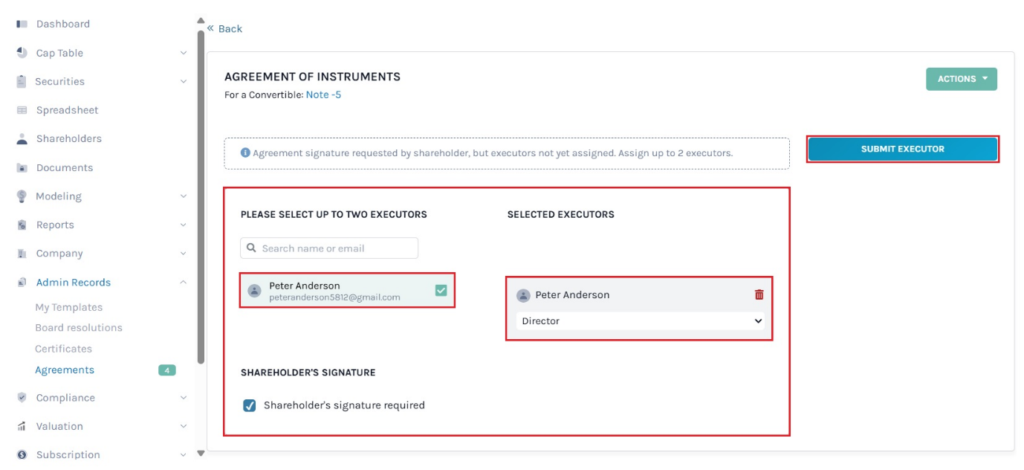Open the Actions dropdown button

pos(961,79)
